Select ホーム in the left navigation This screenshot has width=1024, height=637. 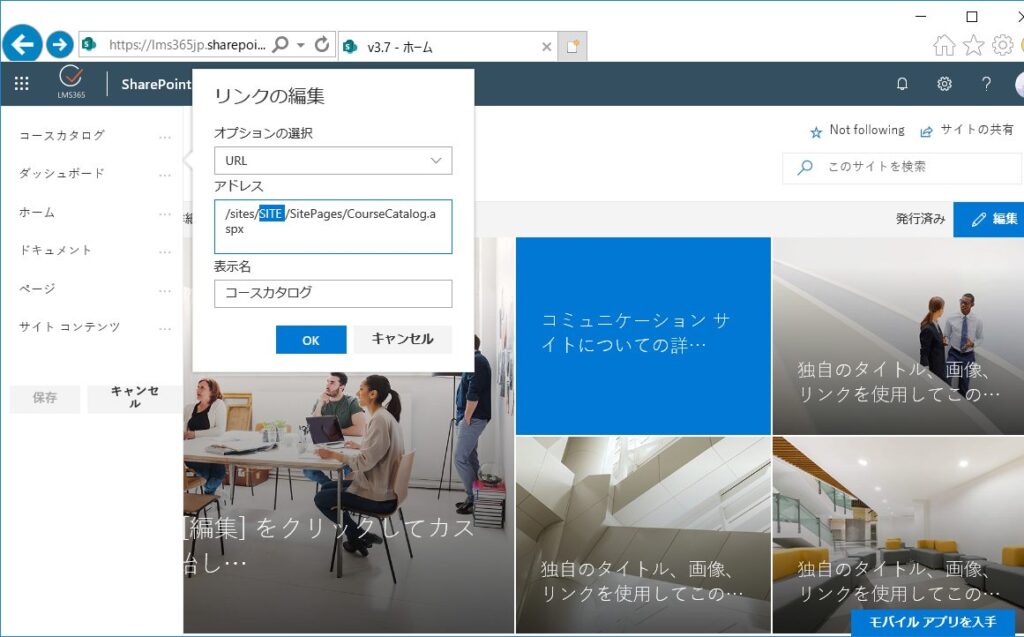[37, 213]
